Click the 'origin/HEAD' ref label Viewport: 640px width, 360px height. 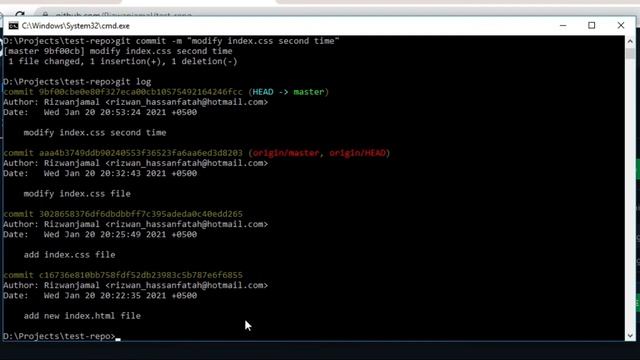click(357, 153)
